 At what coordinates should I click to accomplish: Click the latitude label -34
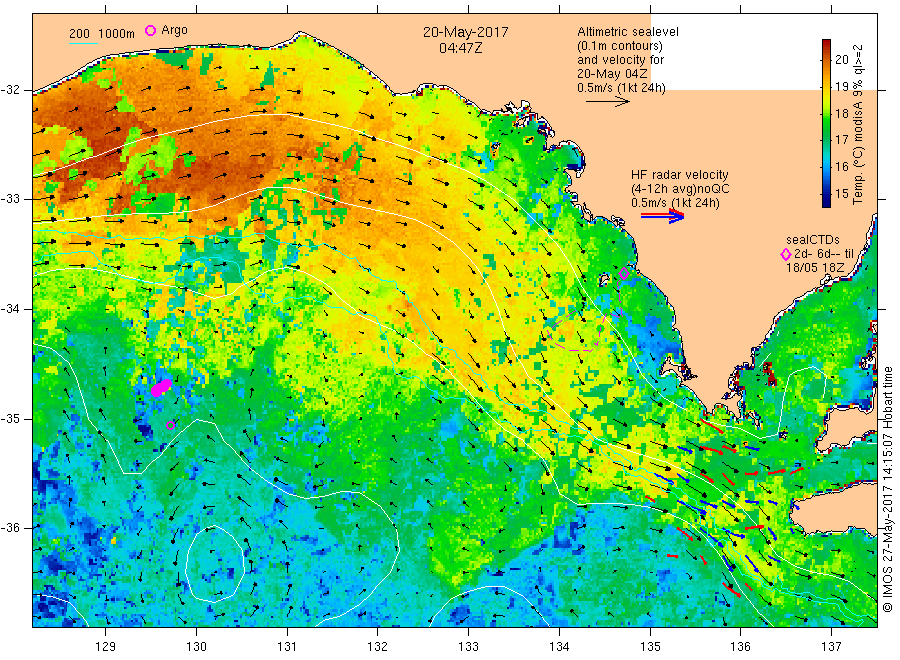(x=11, y=309)
